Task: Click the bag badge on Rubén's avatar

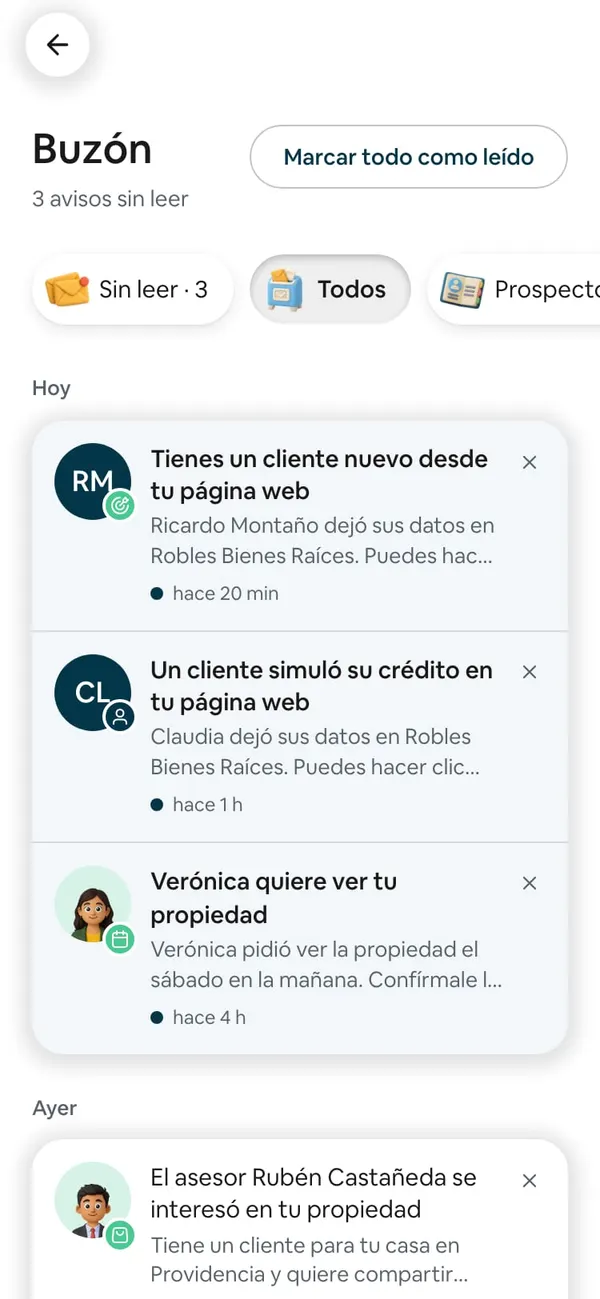Action: click(x=120, y=1236)
